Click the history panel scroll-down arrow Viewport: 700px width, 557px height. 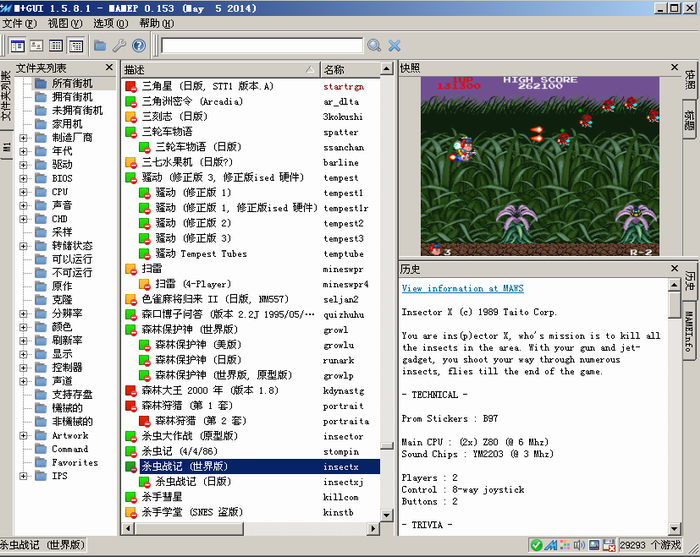674,529
